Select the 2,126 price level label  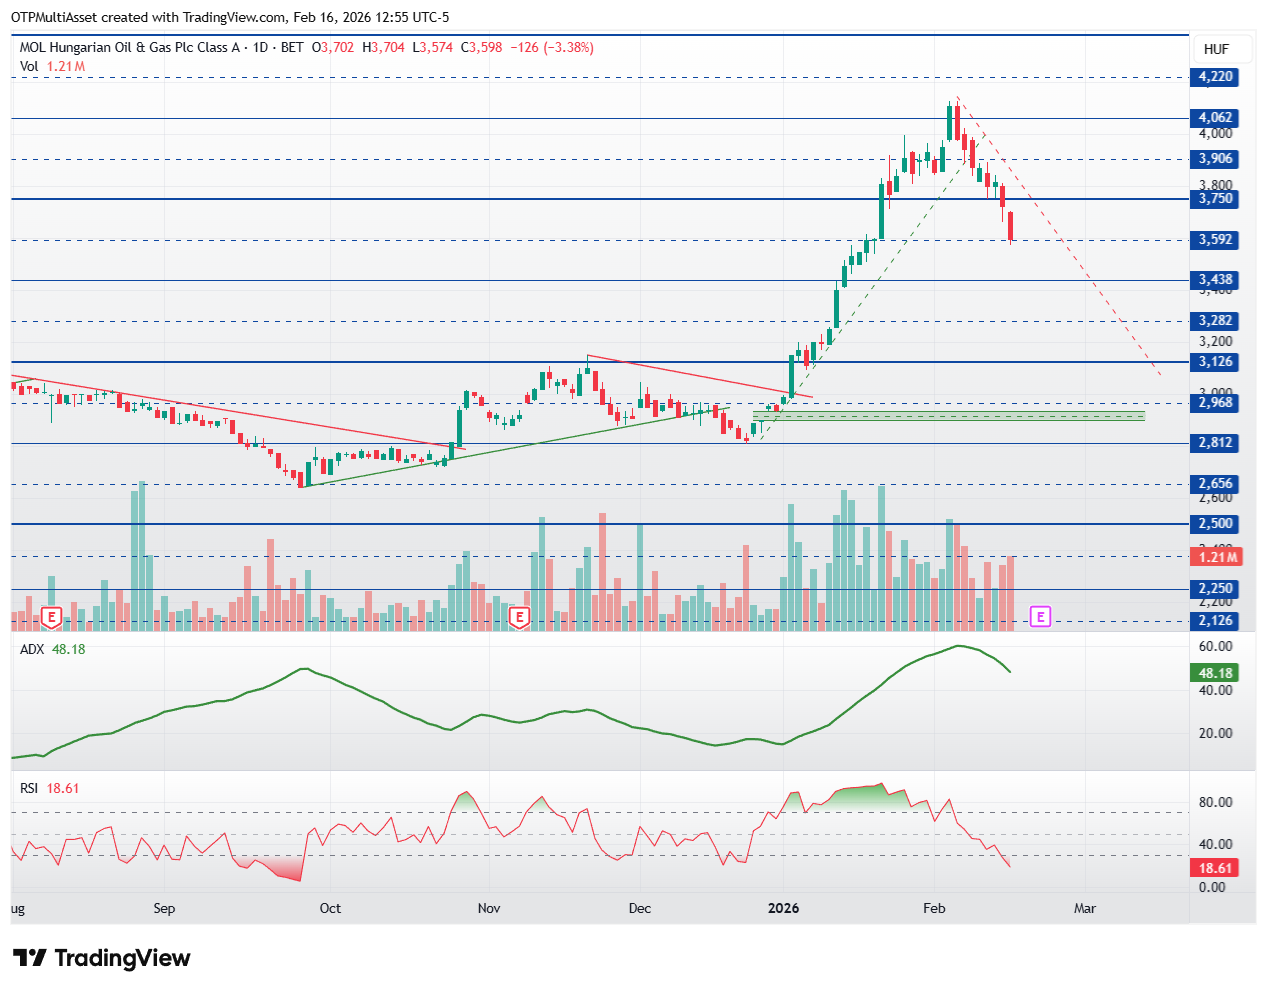tap(1216, 621)
